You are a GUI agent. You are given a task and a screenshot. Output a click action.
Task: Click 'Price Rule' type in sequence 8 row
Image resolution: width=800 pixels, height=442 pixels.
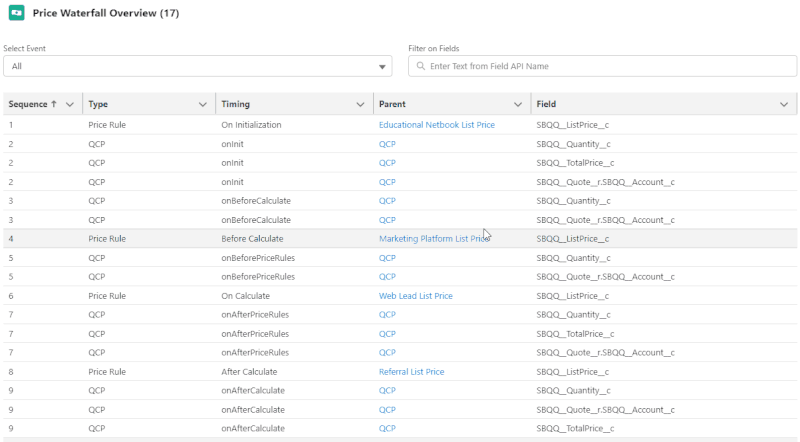pyautogui.click(x=107, y=372)
